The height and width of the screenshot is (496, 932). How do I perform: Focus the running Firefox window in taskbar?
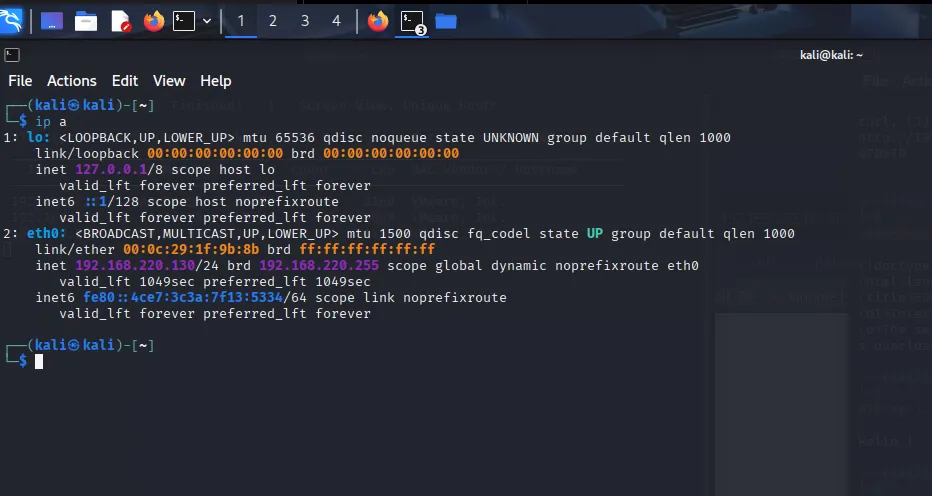[x=377, y=21]
